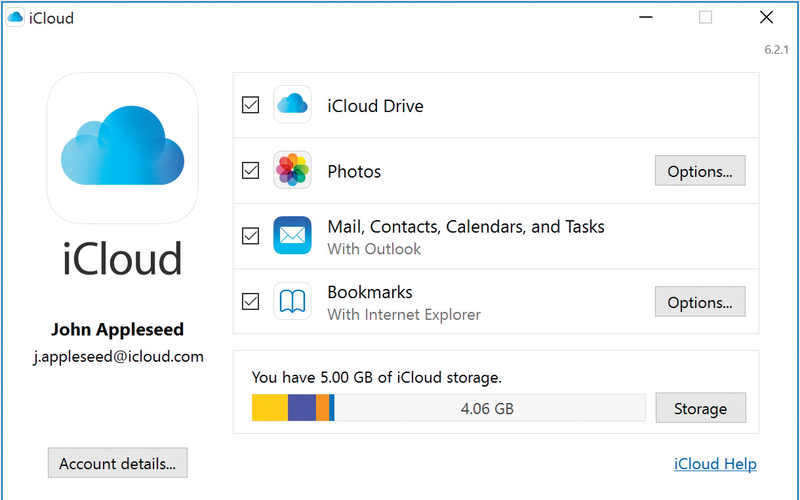Follow the iCloud Help link
This screenshot has height=500, width=800.
[x=715, y=464]
